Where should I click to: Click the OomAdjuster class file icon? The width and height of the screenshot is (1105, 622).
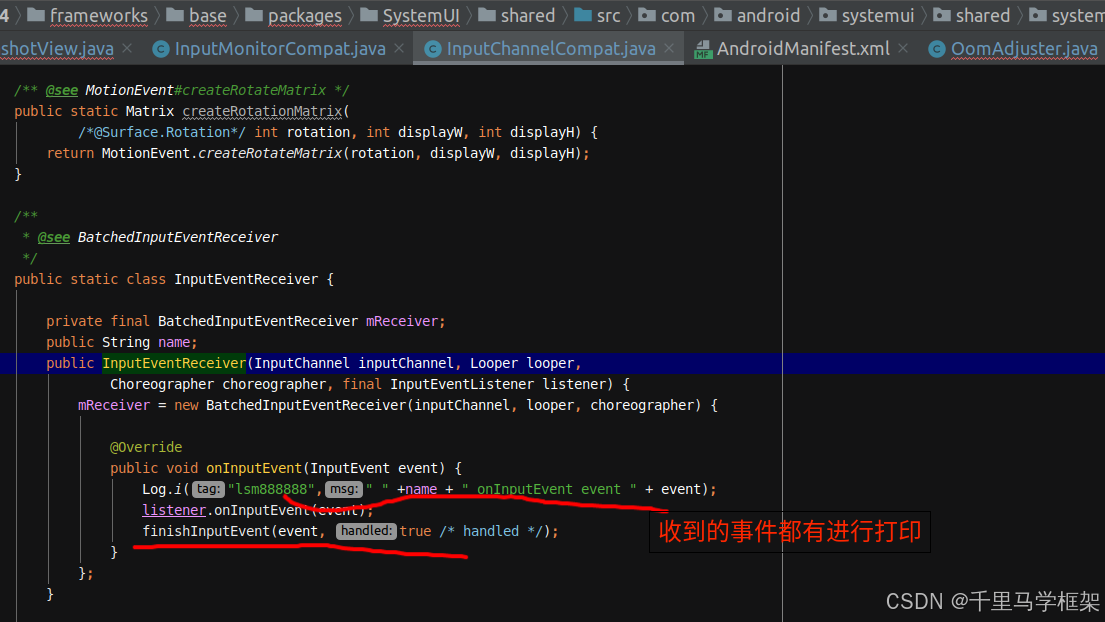[937, 49]
